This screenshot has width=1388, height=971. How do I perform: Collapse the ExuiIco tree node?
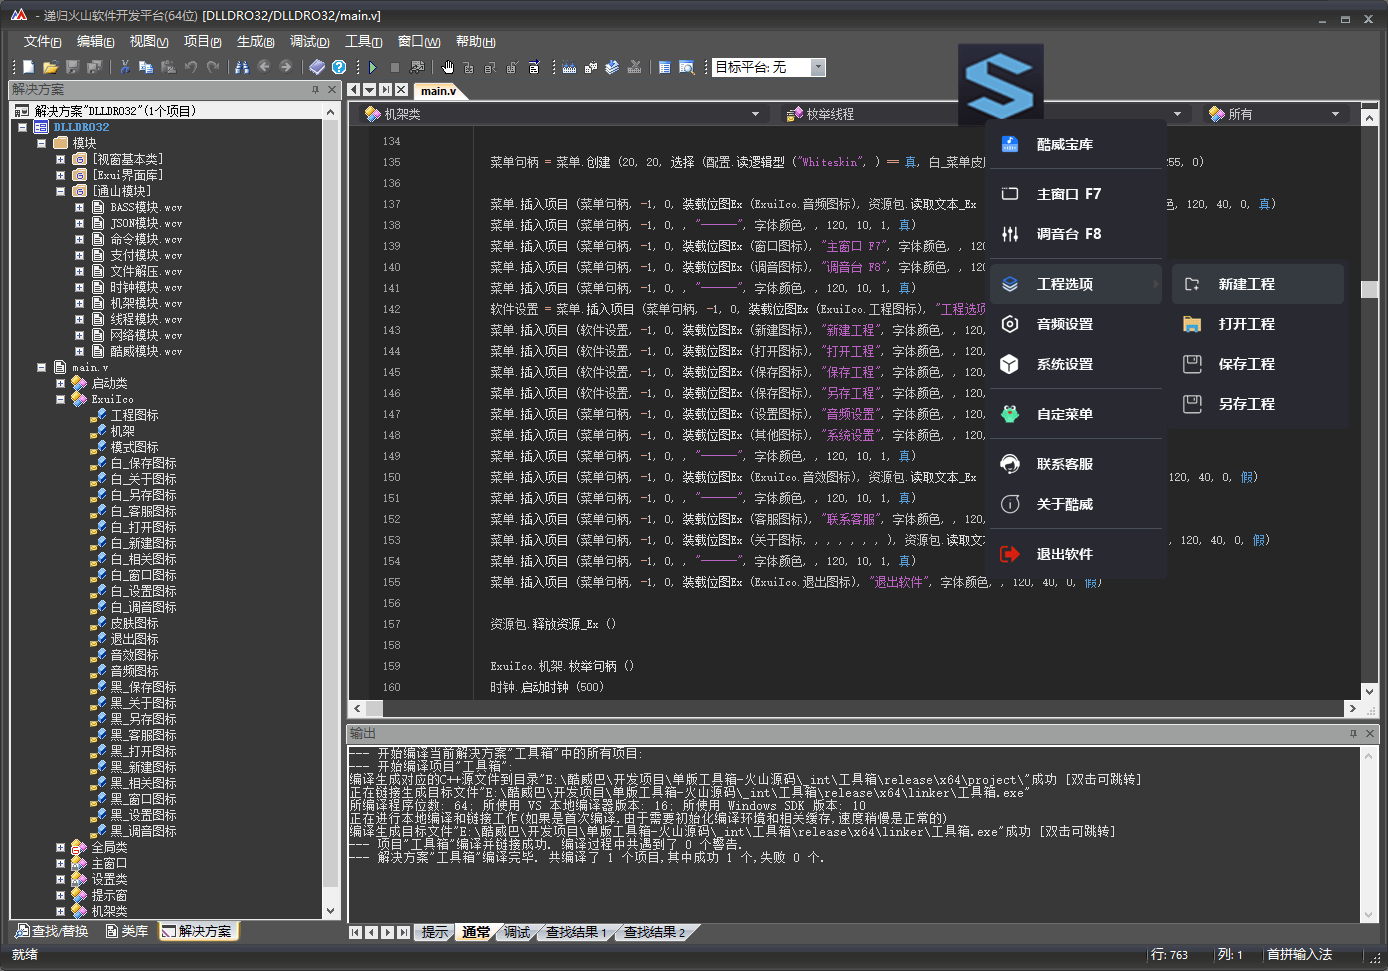pos(60,399)
